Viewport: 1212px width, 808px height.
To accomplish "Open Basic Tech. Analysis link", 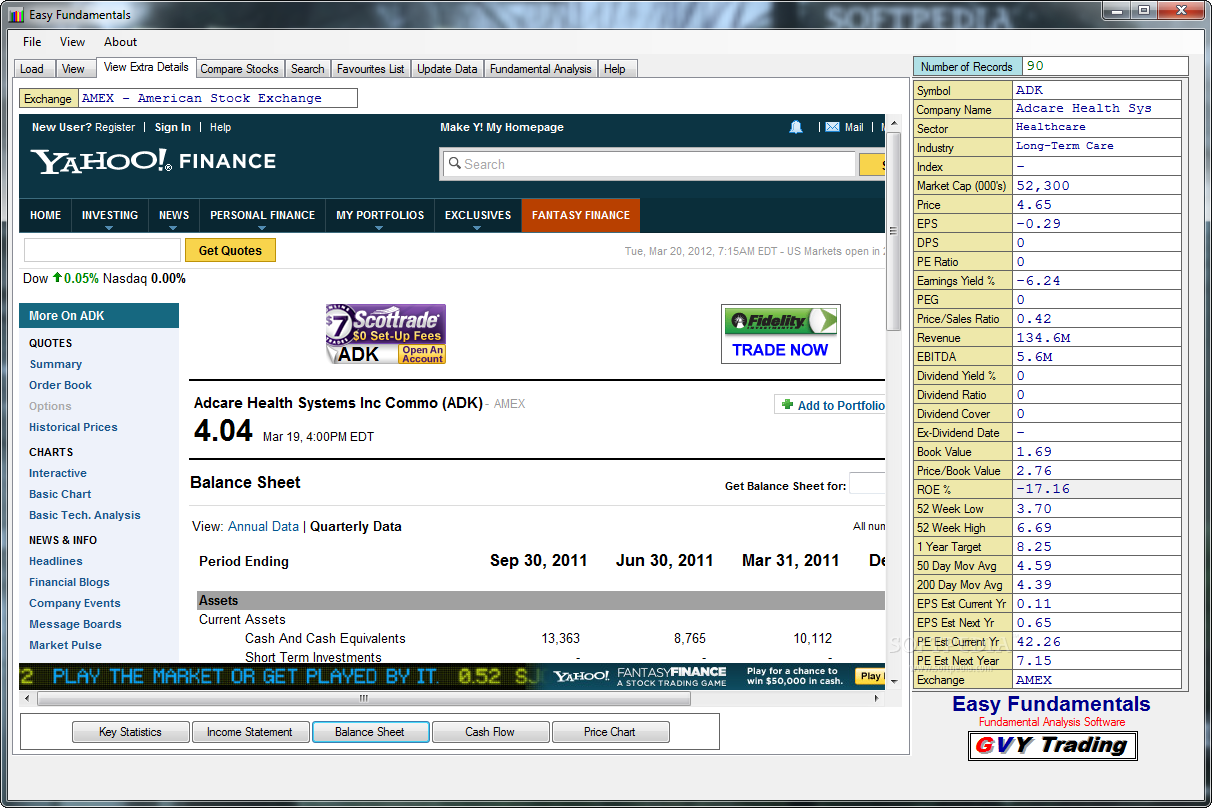I will [85, 515].
